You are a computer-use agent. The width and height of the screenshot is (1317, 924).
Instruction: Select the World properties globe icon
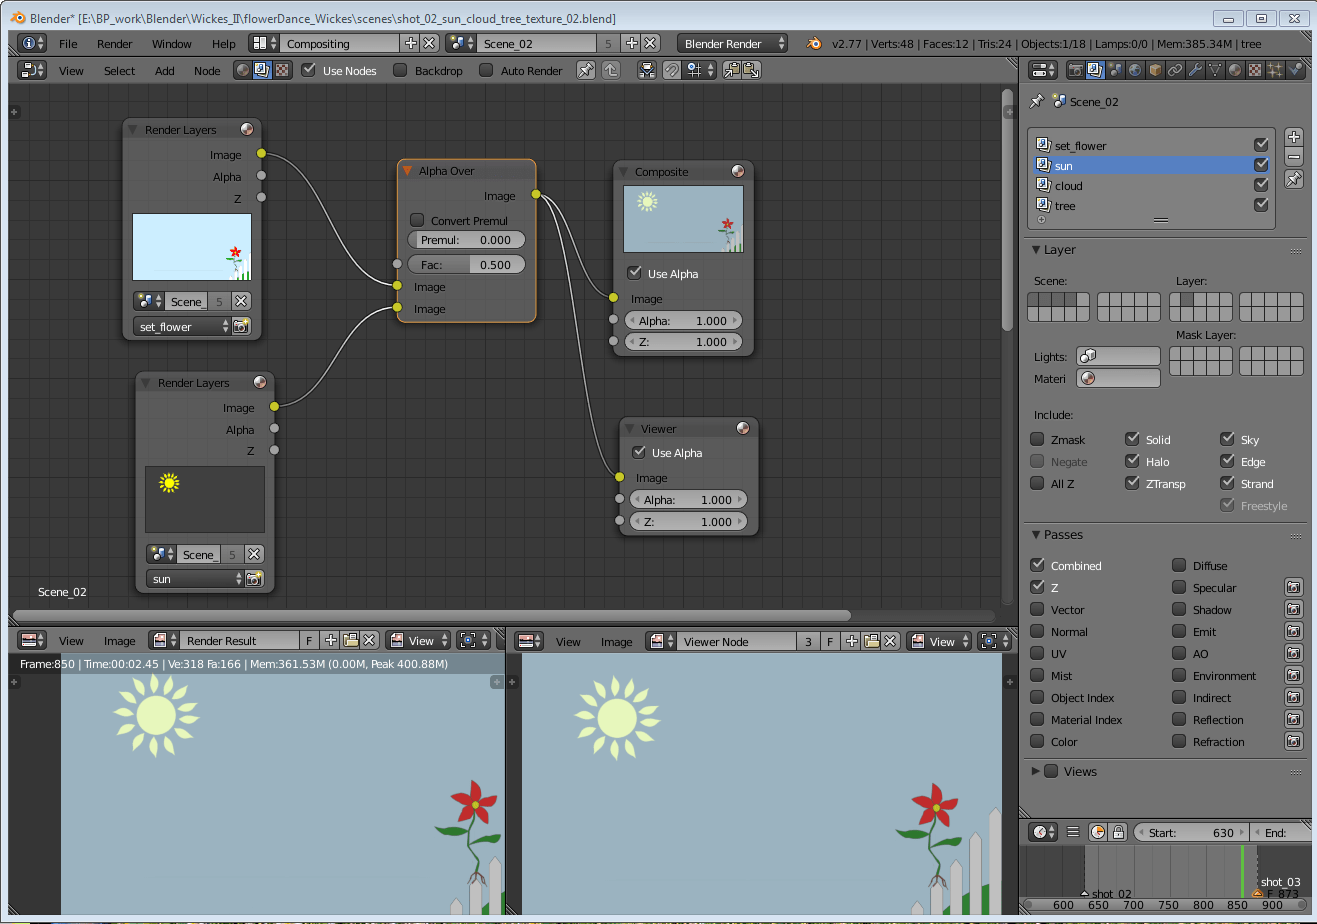(x=1135, y=70)
